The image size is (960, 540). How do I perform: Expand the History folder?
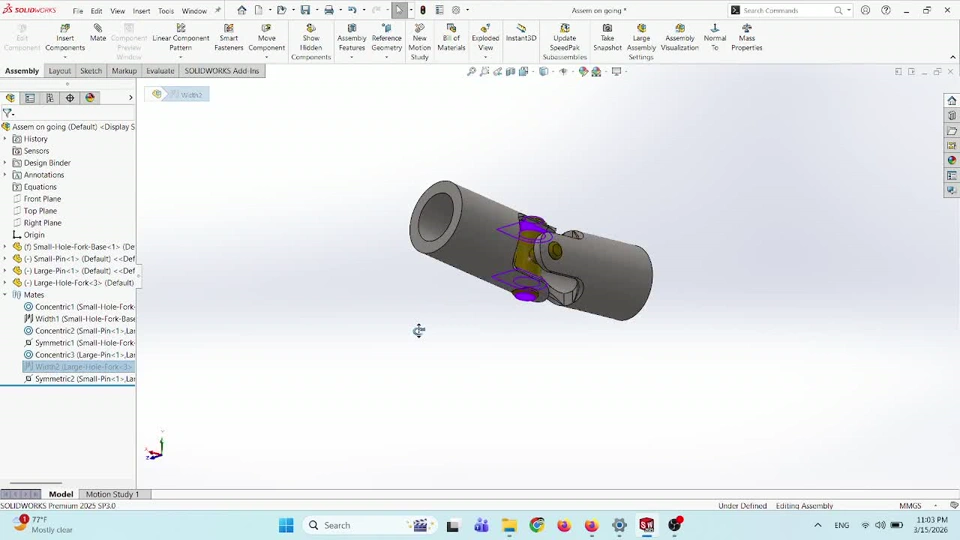point(5,139)
